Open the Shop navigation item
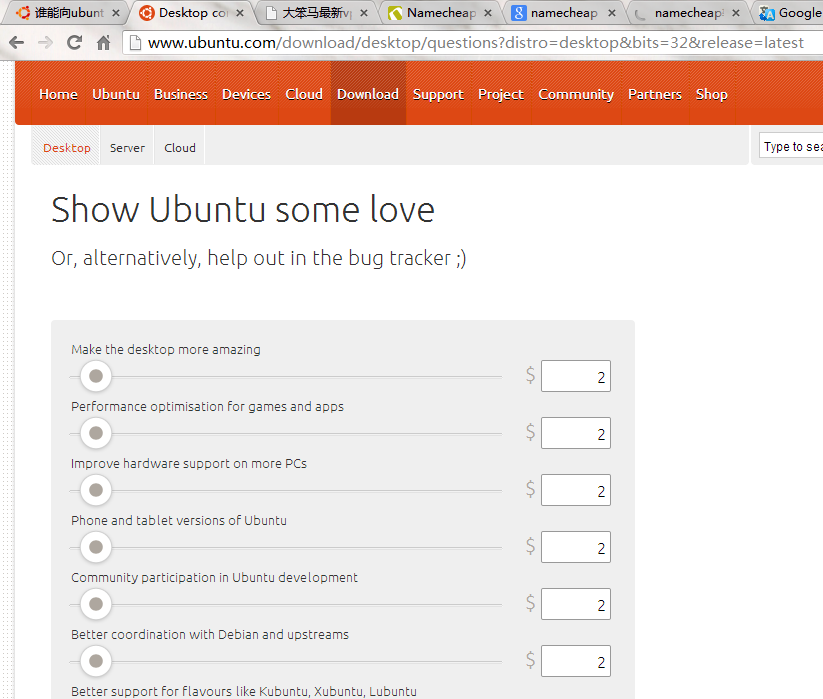The width and height of the screenshot is (823, 699). [x=712, y=94]
